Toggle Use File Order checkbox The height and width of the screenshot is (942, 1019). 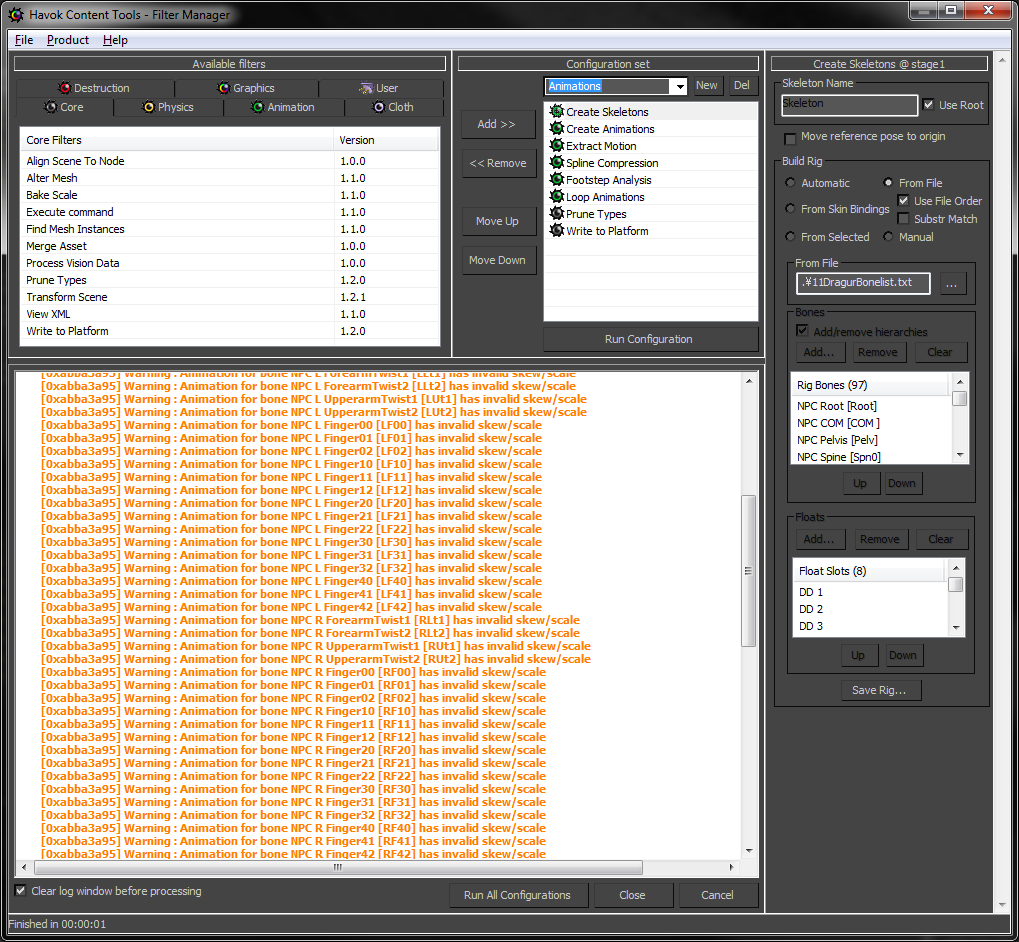pos(903,200)
